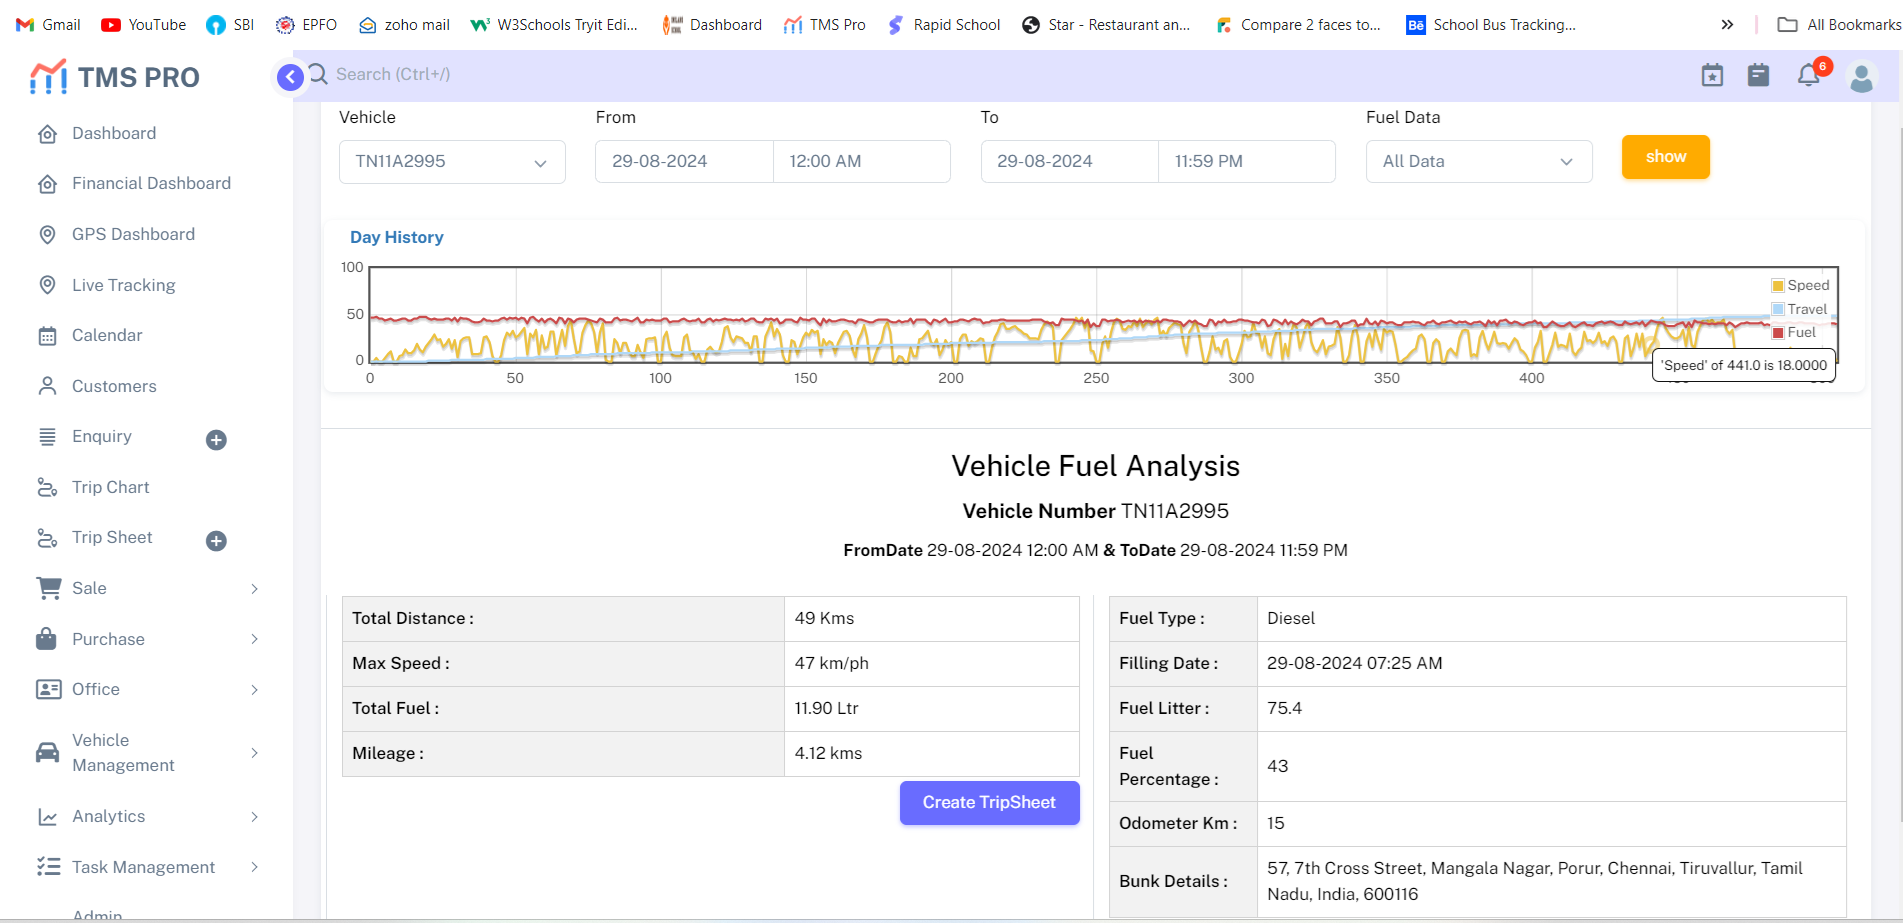
Task: Toggle Fuel legend swatch in chart
Action: coord(1778,333)
